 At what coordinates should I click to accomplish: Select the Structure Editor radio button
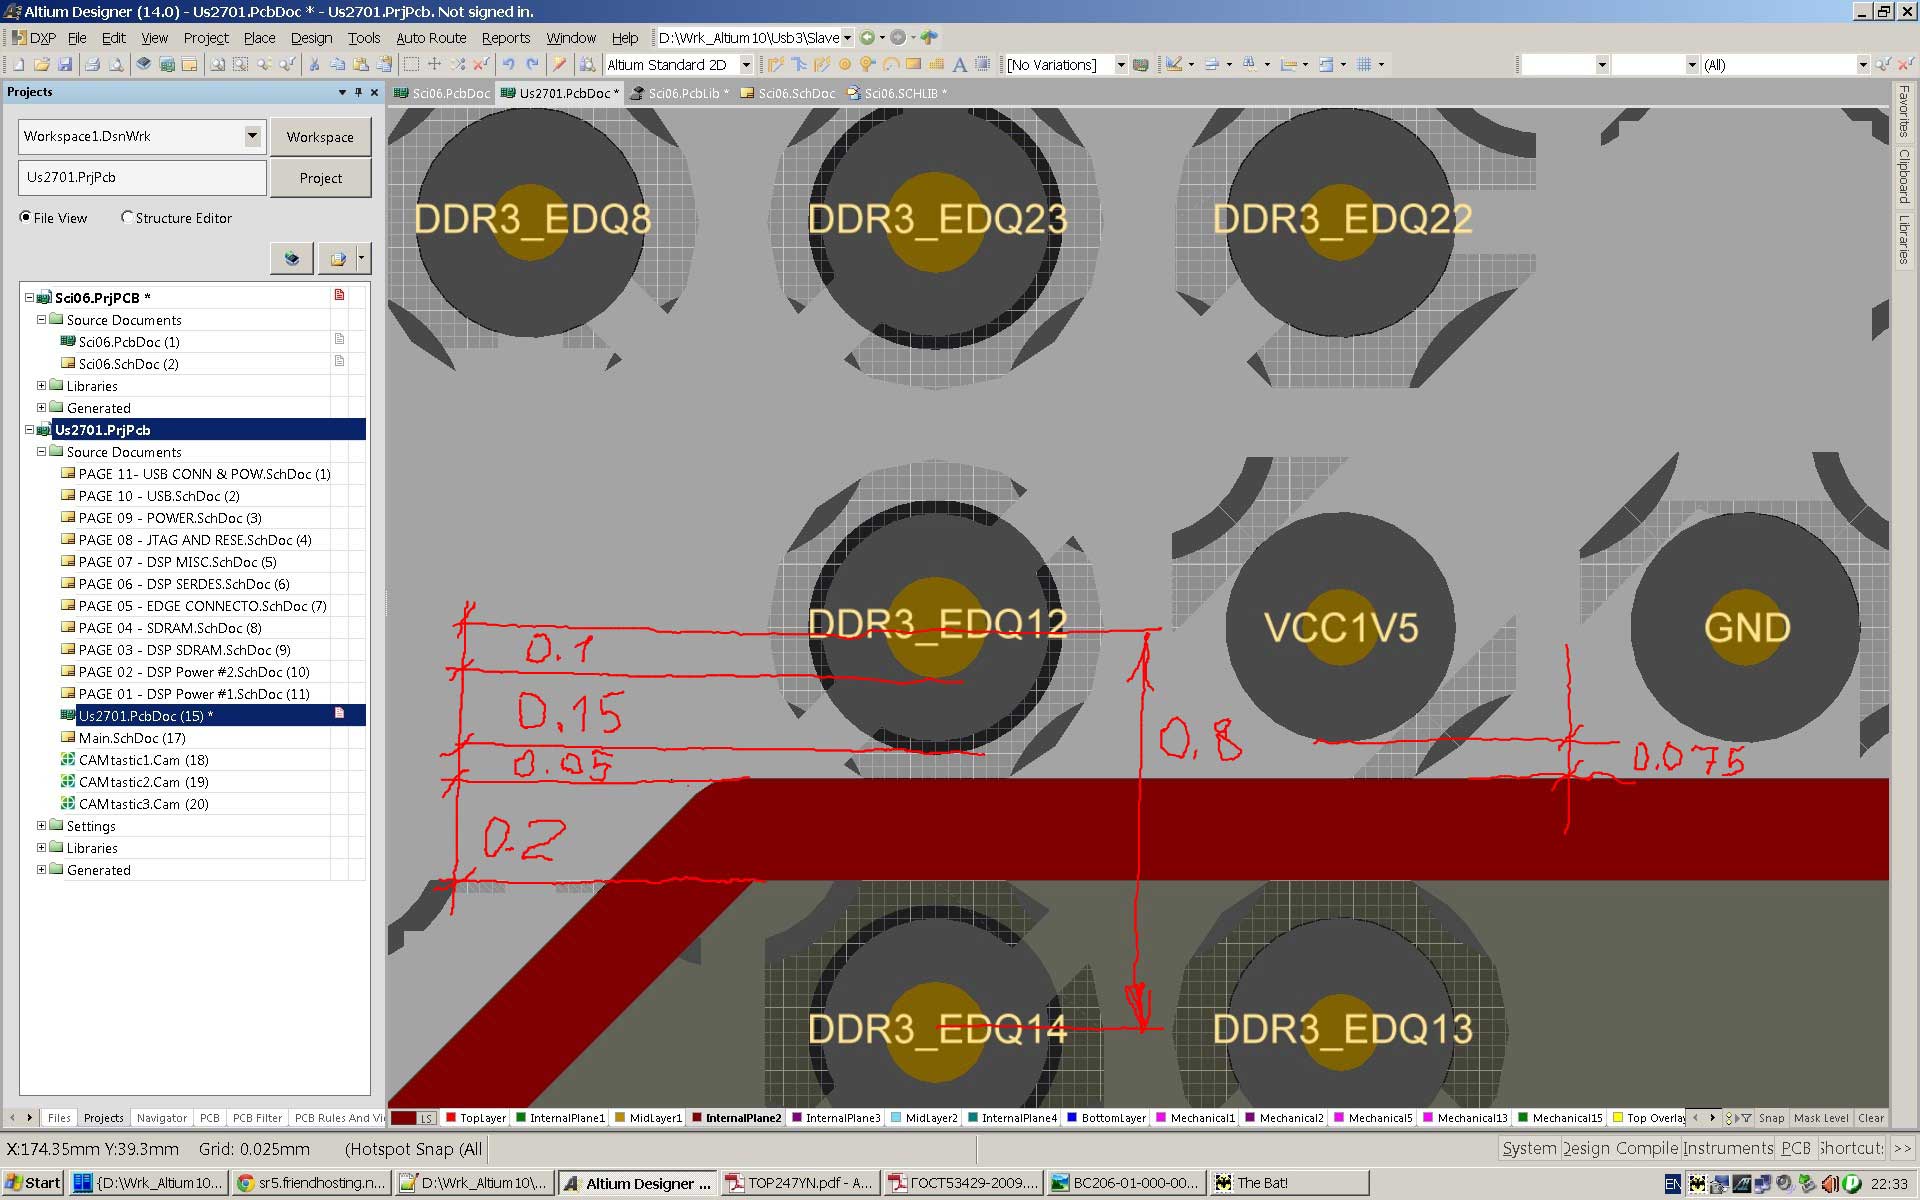pyautogui.click(x=127, y=217)
